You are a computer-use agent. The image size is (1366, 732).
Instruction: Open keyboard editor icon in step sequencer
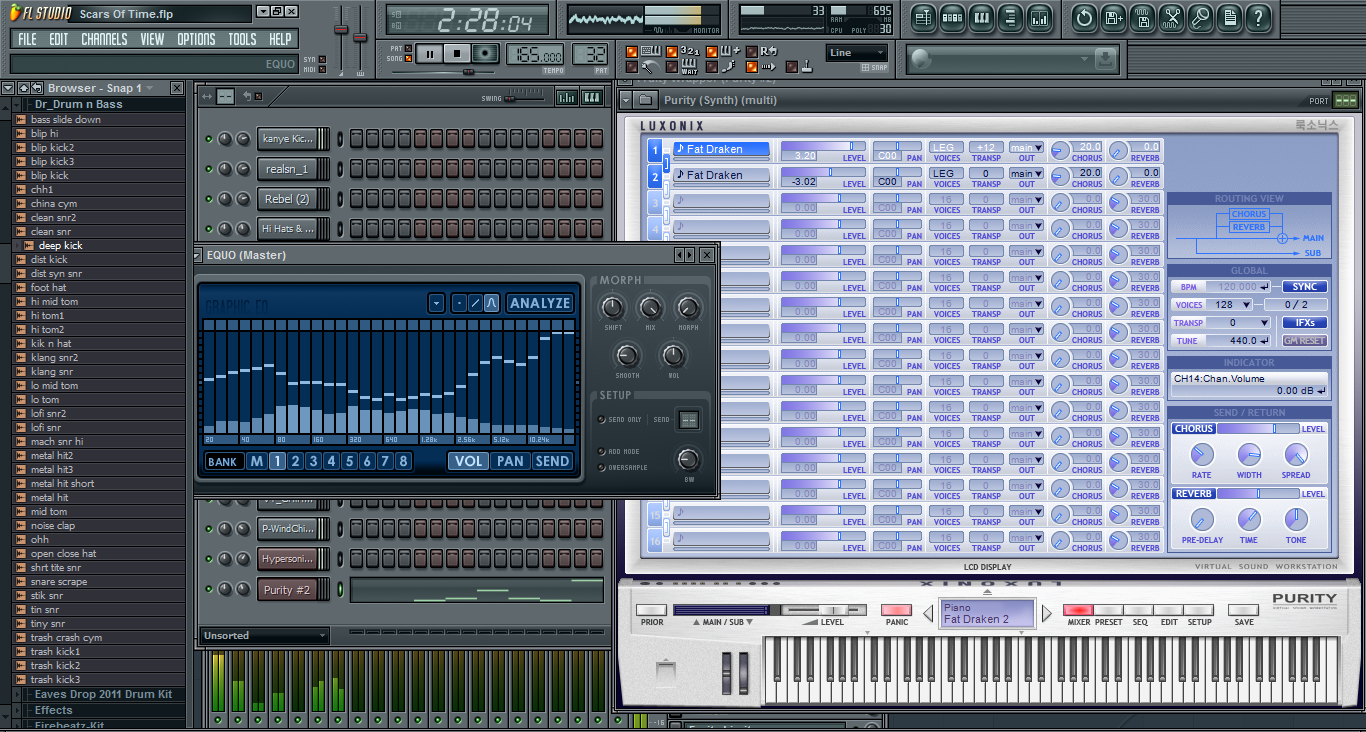(x=591, y=97)
